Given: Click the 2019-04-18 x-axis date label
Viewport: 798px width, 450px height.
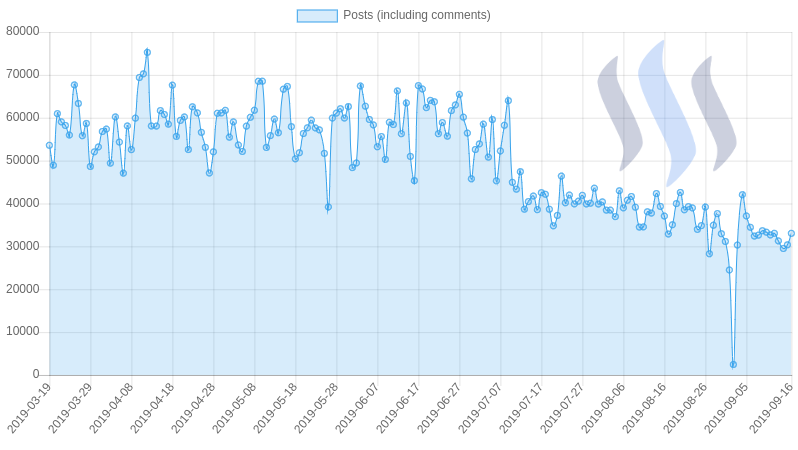Looking at the screenshot, I should point(153,408).
